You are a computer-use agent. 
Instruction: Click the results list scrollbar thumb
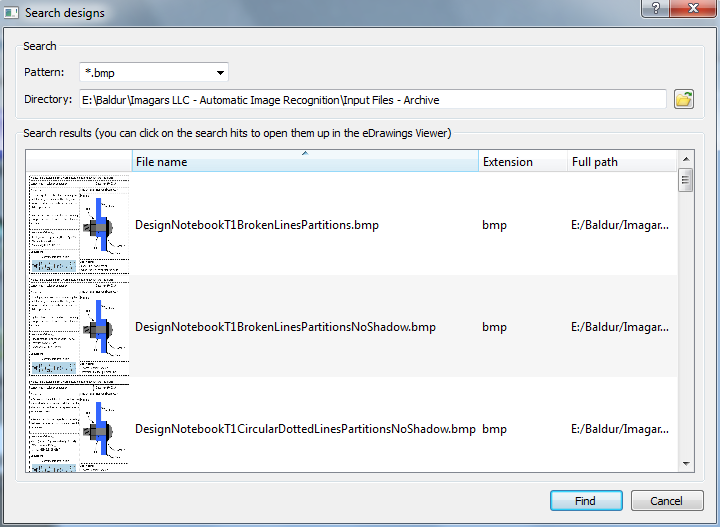click(686, 180)
